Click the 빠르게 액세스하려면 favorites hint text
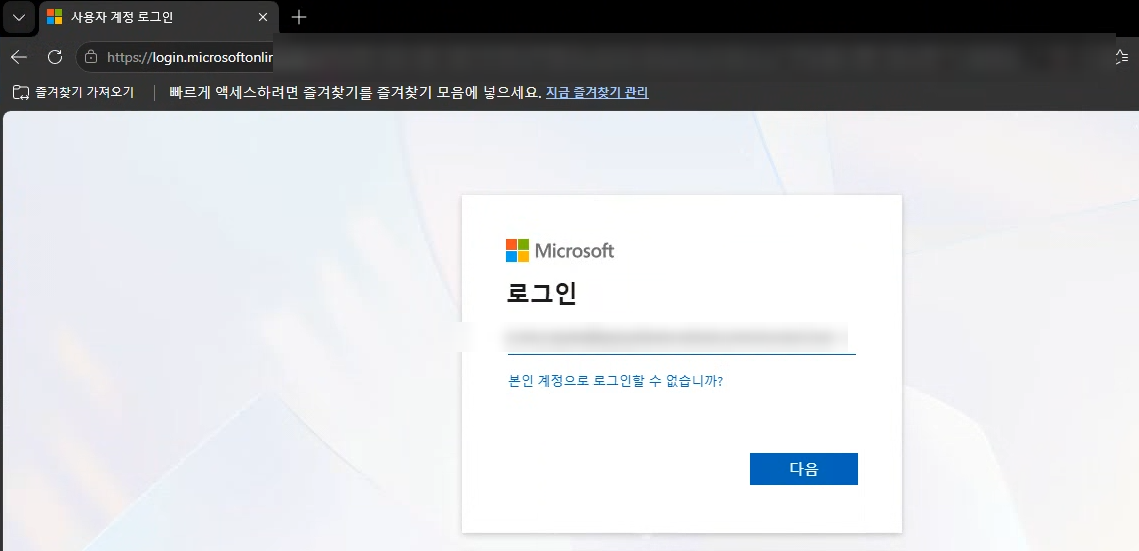 355,92
